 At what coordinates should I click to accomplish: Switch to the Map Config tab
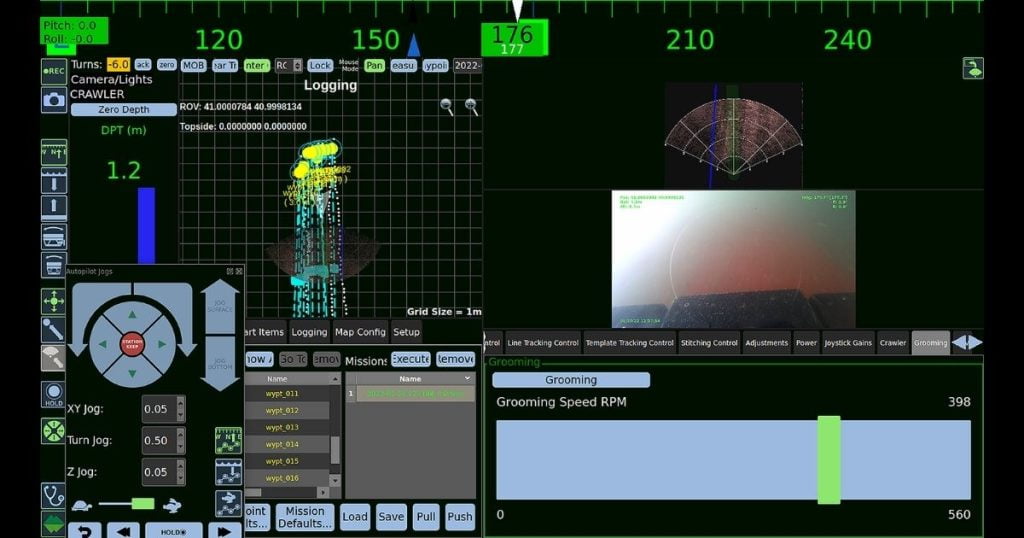pyautogui.click(x=360, y=332)
